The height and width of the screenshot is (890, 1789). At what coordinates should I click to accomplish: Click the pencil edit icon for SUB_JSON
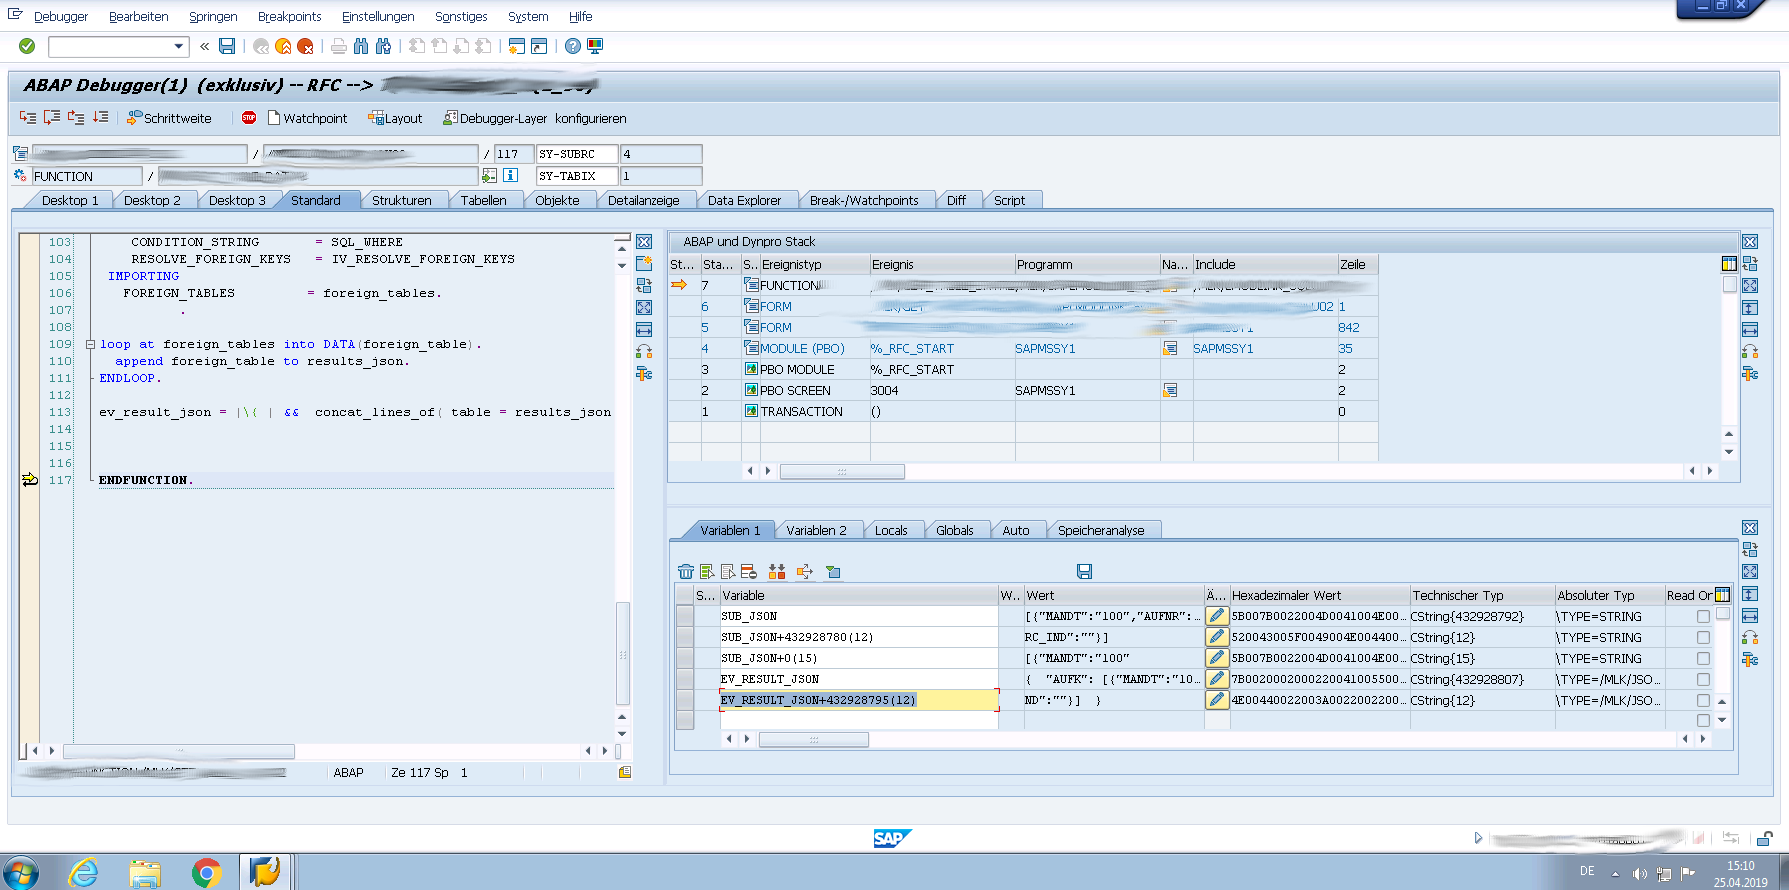1216,616
